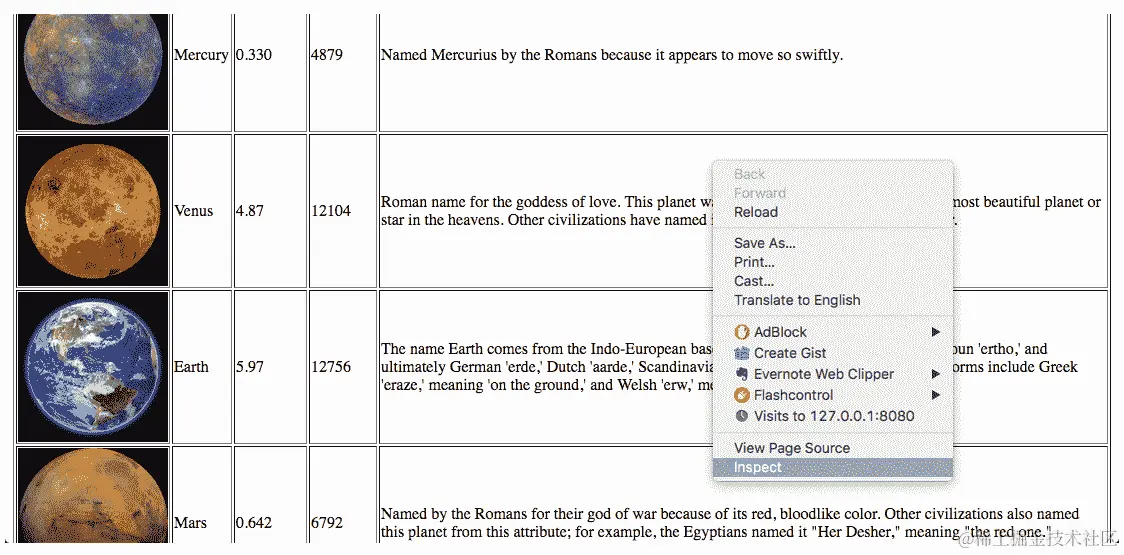The width and height of the screenshot is (1124, 555).
Task: Click the 6792 diameter value
Action: [x=327, y=523]
